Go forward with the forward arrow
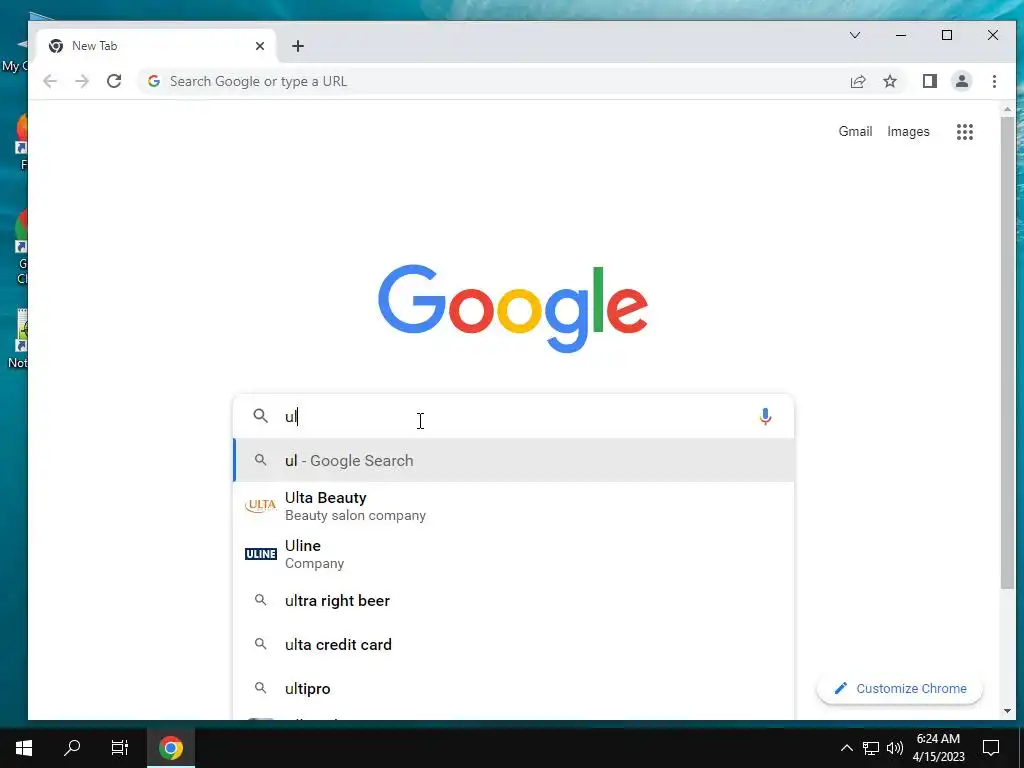The image size is (1024, 768). point(82,81)
